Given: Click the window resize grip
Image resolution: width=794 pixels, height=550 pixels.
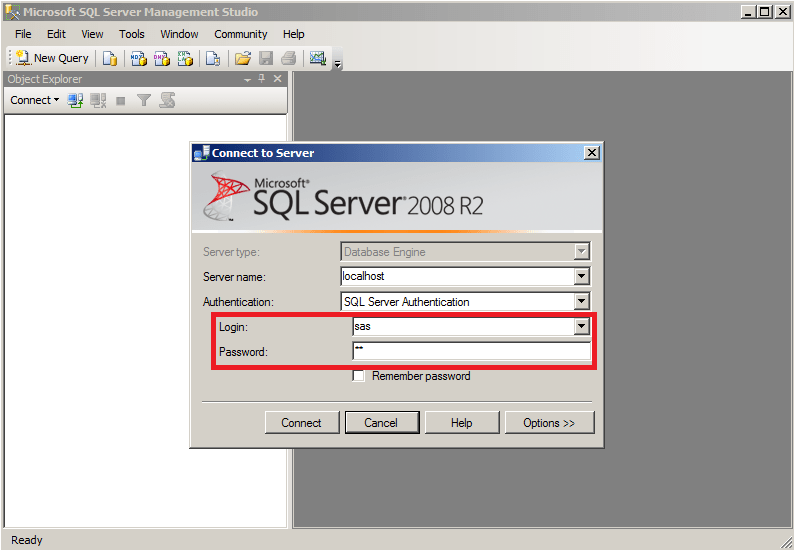Looking at the screenshot, I should coord(786,542).
